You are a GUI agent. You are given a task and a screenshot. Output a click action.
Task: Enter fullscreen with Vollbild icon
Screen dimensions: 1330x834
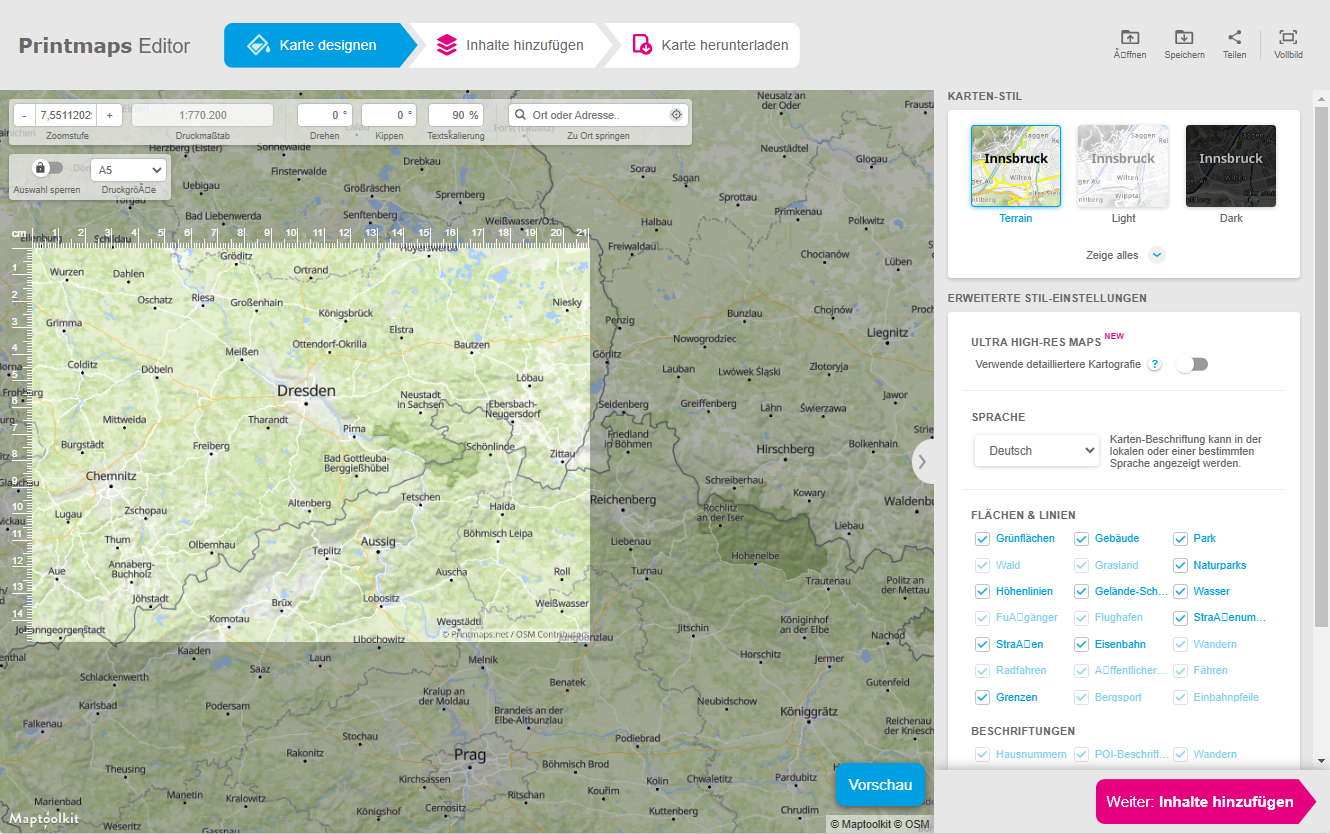tap(1288, 37)
